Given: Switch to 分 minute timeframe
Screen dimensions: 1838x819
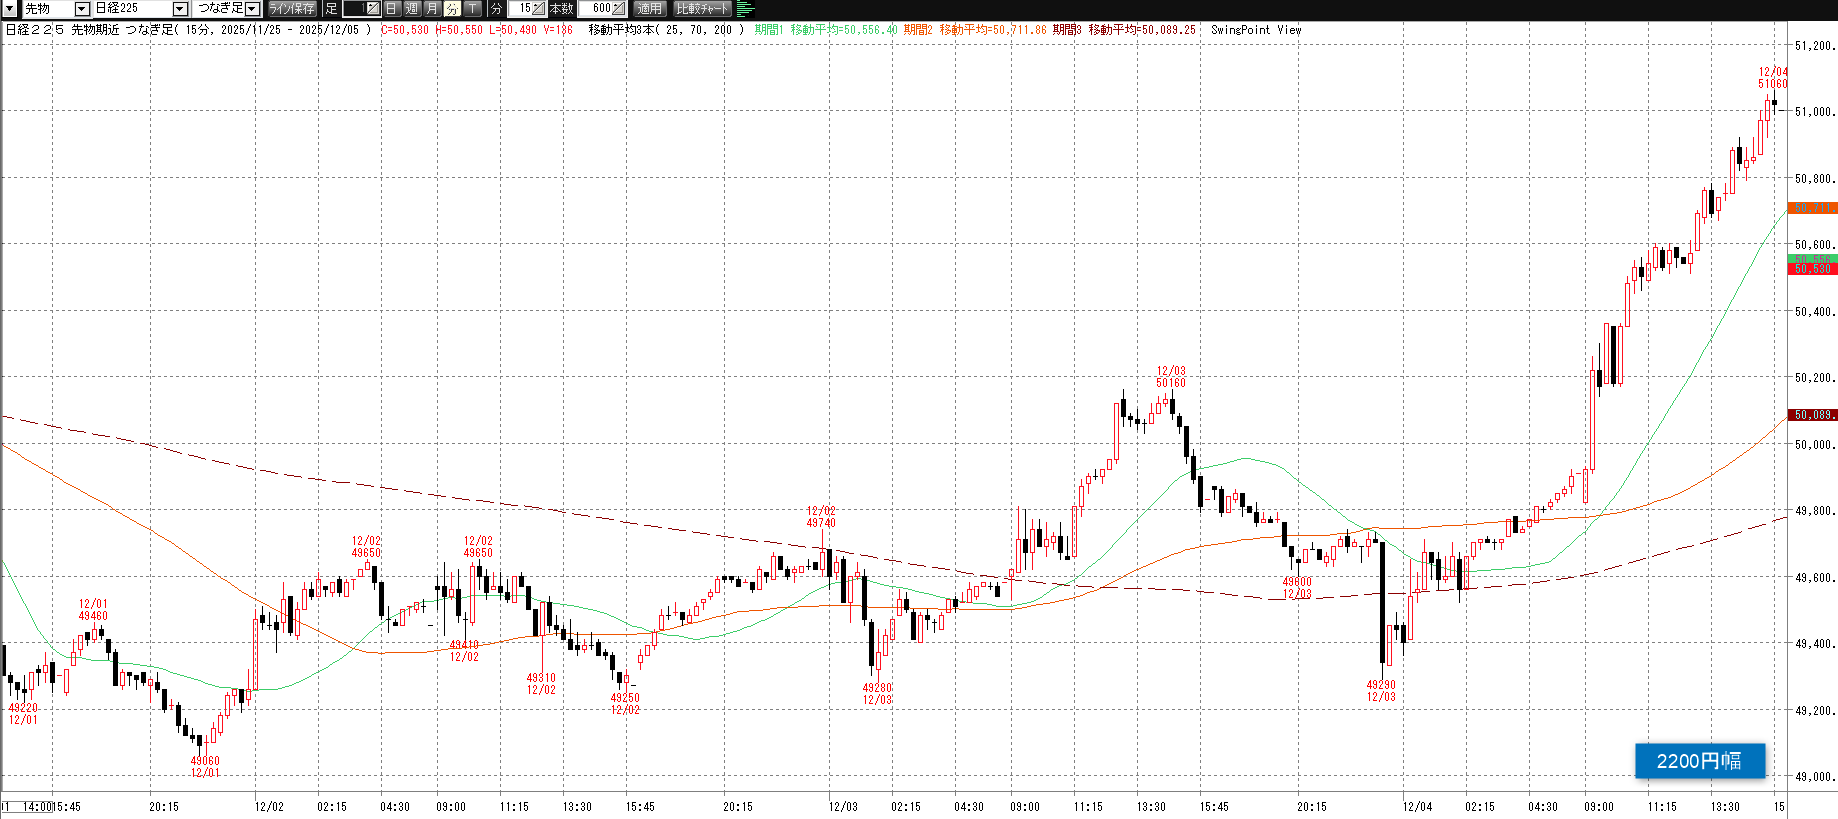Looking at the screenshot, I should pyautogui.click(x=452, y=9).
